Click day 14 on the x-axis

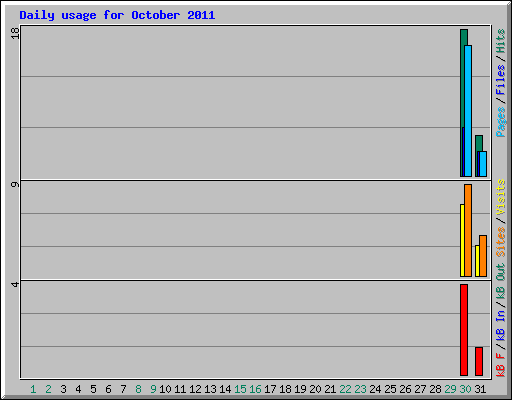click(x=225, y=389)
